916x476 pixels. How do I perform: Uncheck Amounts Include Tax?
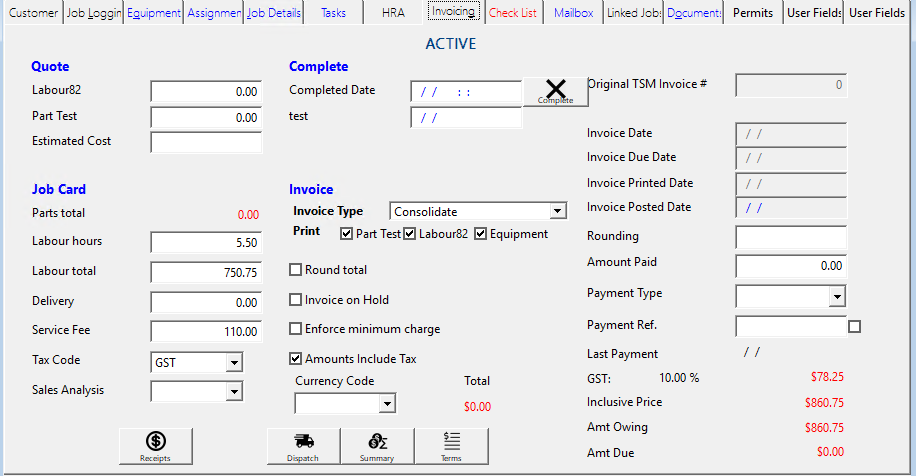point(296,358)
